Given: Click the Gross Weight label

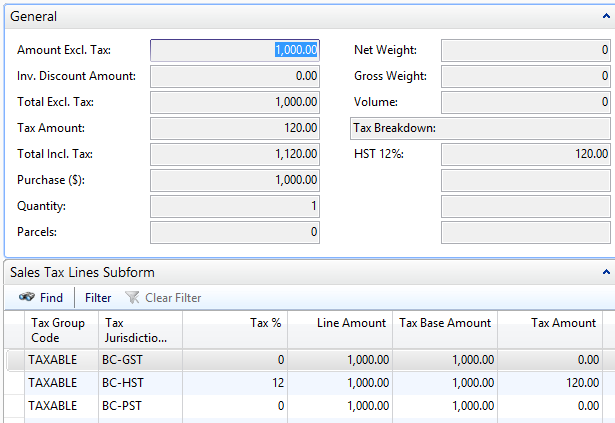Looking at the screenshot, I should point(390,76).
